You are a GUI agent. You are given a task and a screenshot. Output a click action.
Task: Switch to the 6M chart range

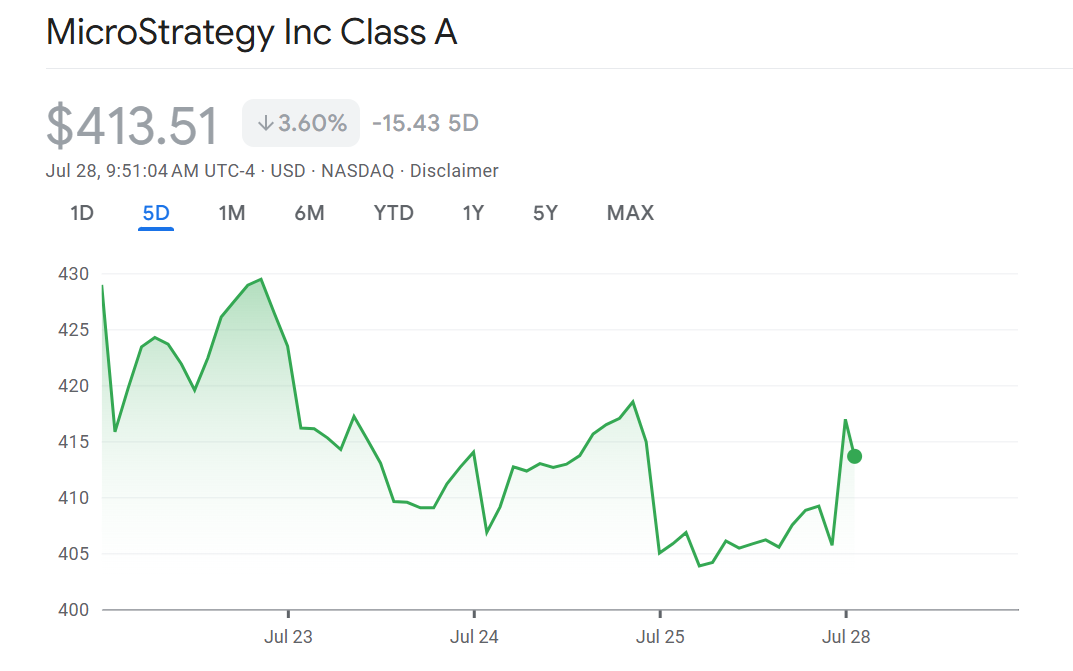pyautogui.click(x=309, y=213)
